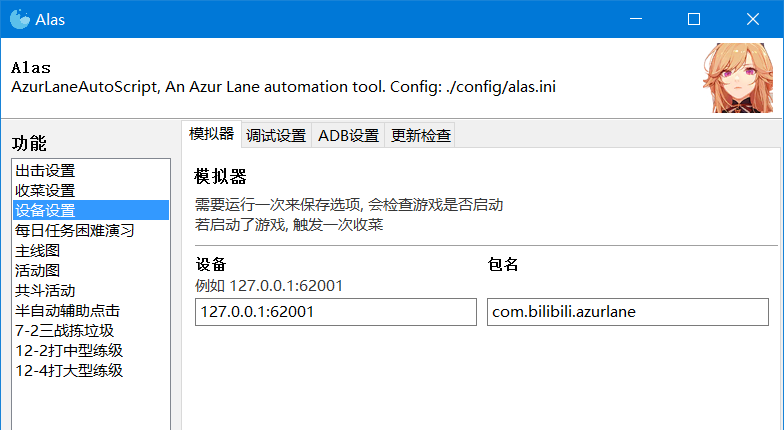784x430 pixels.
Task: Click the Alas app icon in title bar
Action: point(19,19)
